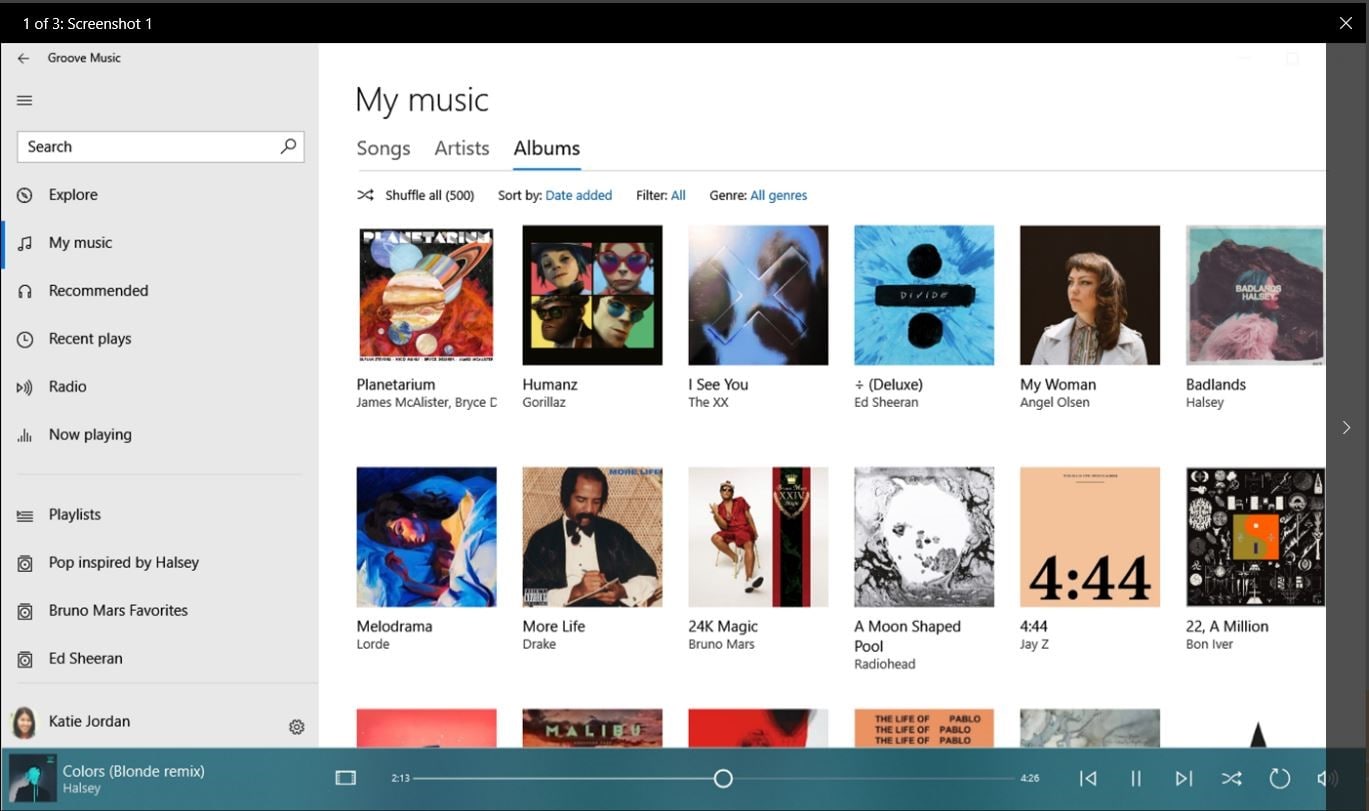Click the search magnifier icon
The image size is (1369, 811).
288,146
